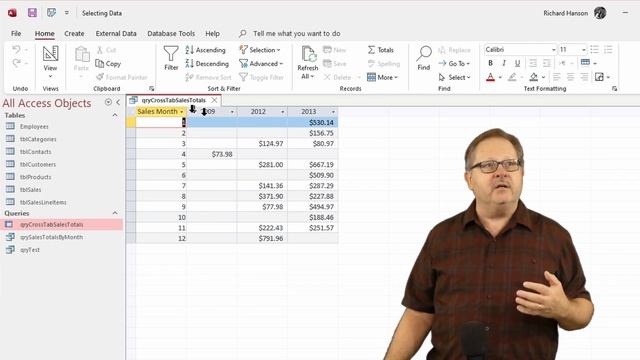Screen dimensions: 640x360
Task: Open the Calibri font name dropdown
Action: point(553,50)
